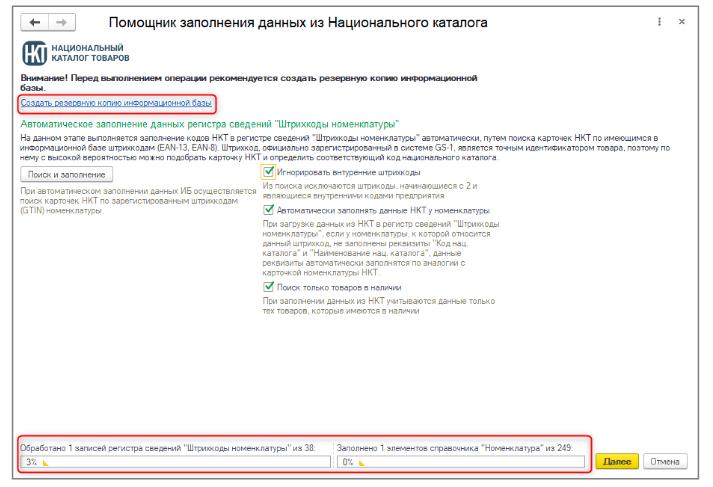Click the Обработано 1 записей status label
The width and height of the screenshot is (713, 487).
(167, 447)
